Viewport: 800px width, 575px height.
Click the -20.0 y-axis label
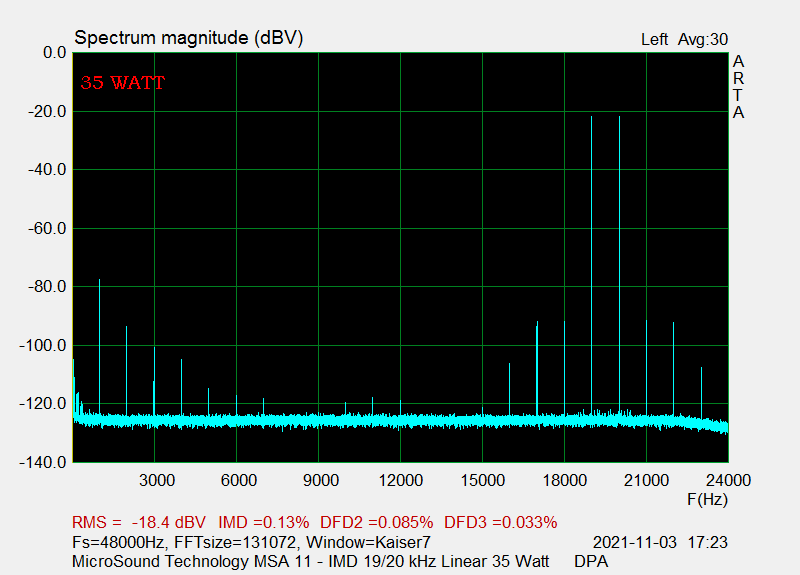(x=47, y=111)
